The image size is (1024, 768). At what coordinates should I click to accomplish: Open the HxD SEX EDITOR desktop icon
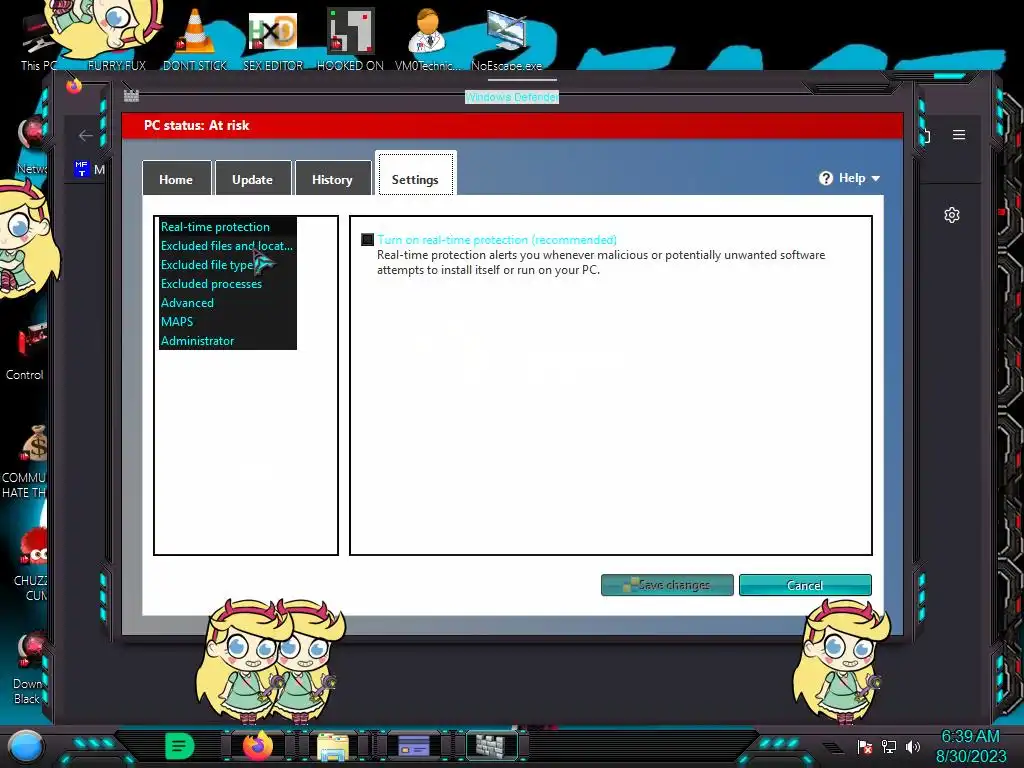click(273, 39)
